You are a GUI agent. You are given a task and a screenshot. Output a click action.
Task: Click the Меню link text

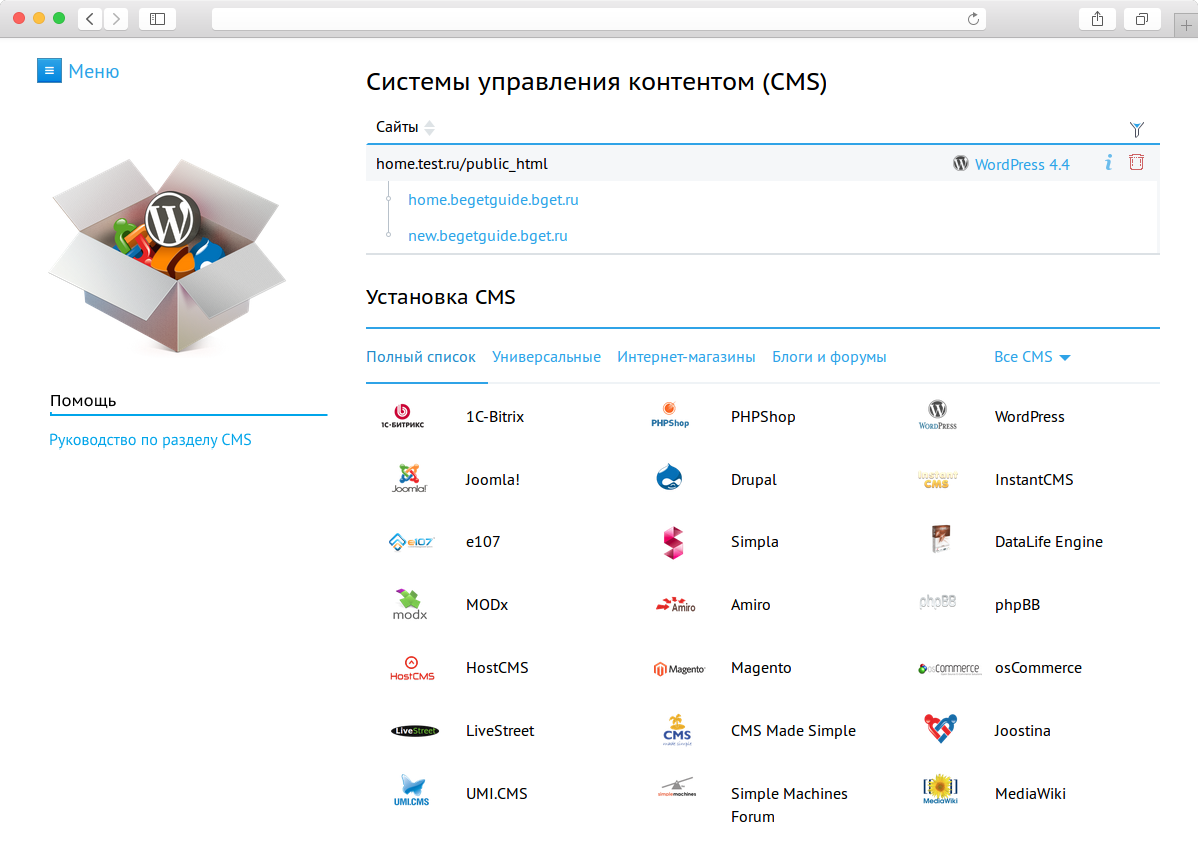pyautogui.click(x=94, y=71)
